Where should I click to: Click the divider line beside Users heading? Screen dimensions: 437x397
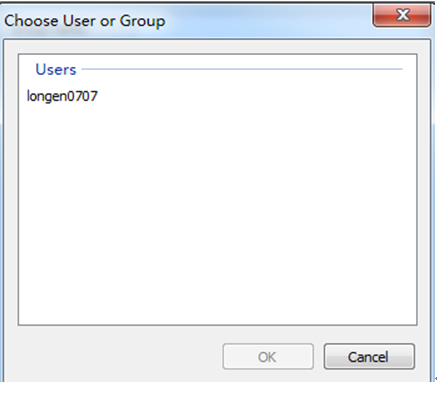click(x=242, y=69)
